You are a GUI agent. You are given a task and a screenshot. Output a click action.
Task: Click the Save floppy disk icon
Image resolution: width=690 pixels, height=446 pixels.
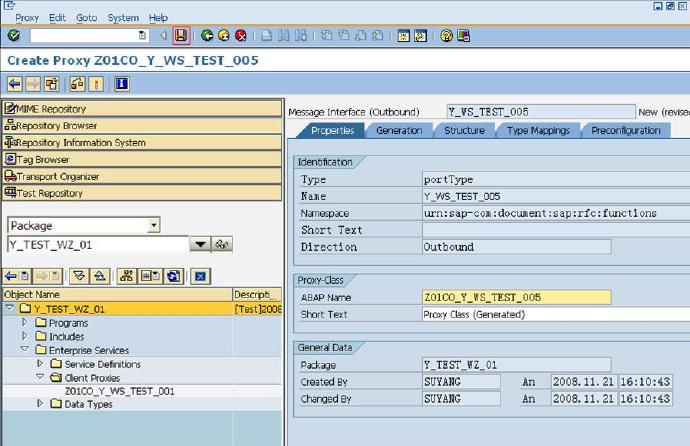pos(181,35)
